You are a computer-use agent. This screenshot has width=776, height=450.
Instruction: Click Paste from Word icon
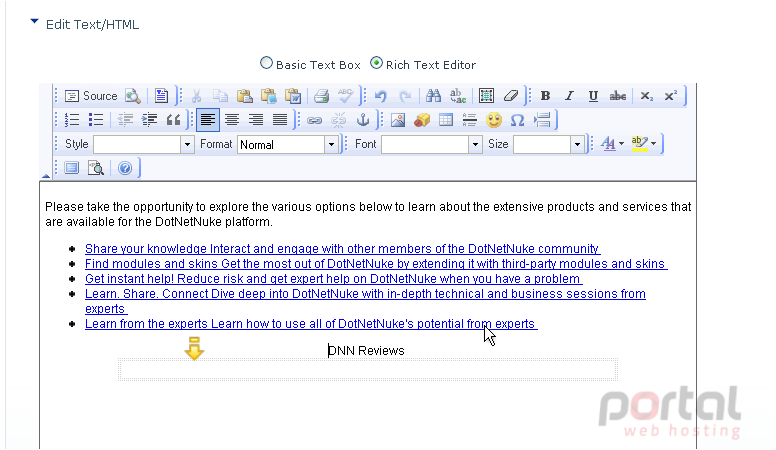[x=293, y=96]
